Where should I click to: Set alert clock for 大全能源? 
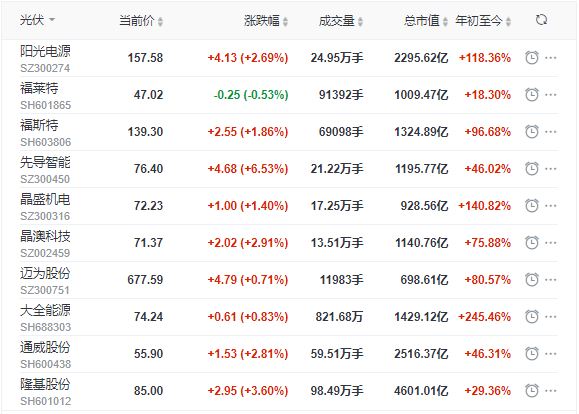pyautogui.click(x=532, y=317)
